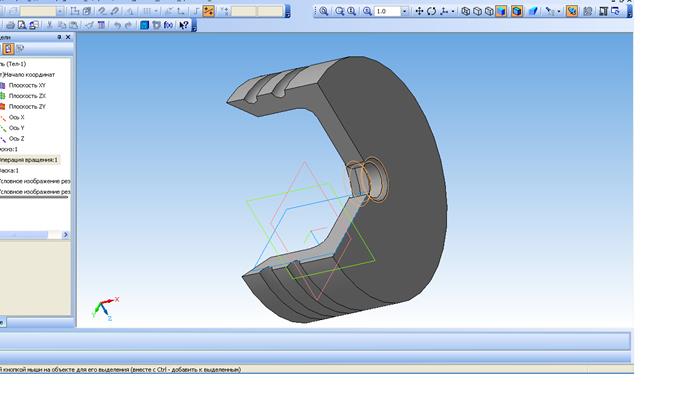Toggle shaded with edges display mode
This screenshot has width=681, height=409.
[517, 11]
